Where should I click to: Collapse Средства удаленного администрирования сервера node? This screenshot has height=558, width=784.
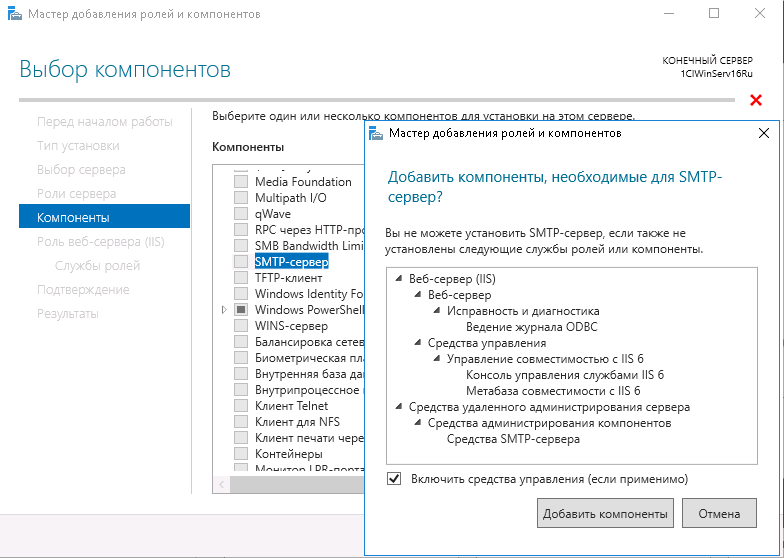point(398,406)
